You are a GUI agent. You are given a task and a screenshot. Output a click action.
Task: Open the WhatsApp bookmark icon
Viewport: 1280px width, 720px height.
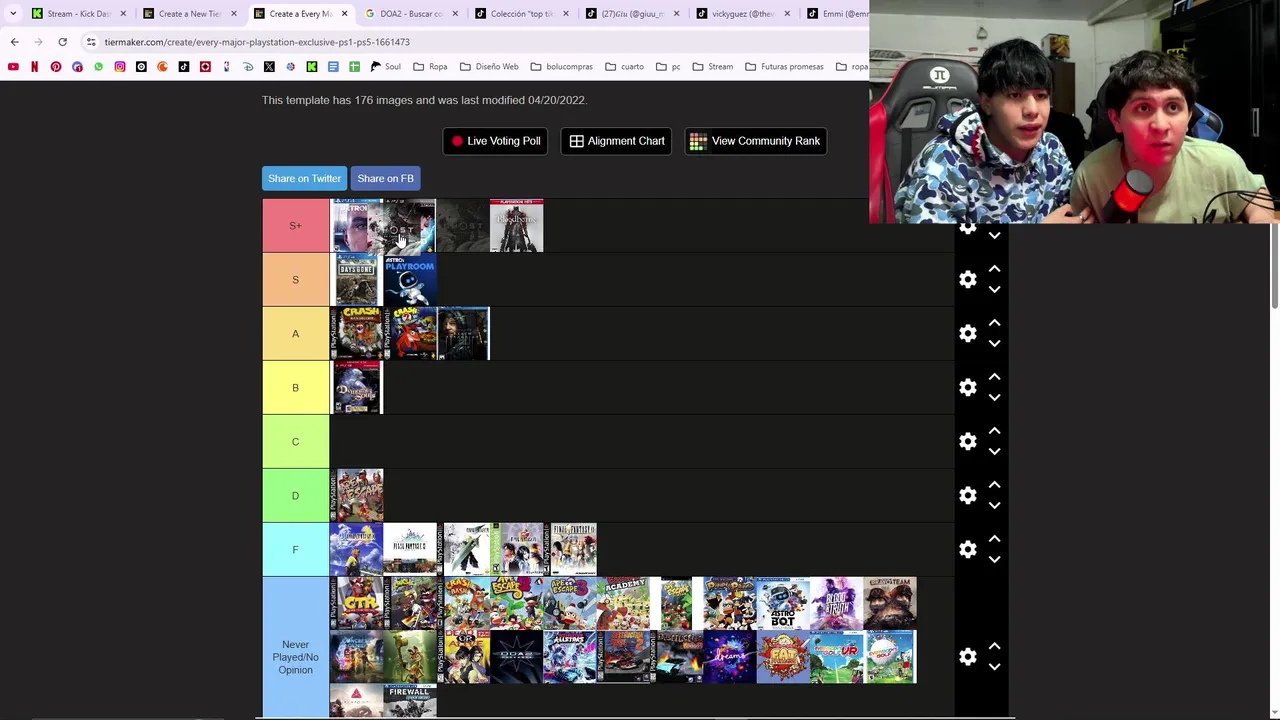(98, 67)
